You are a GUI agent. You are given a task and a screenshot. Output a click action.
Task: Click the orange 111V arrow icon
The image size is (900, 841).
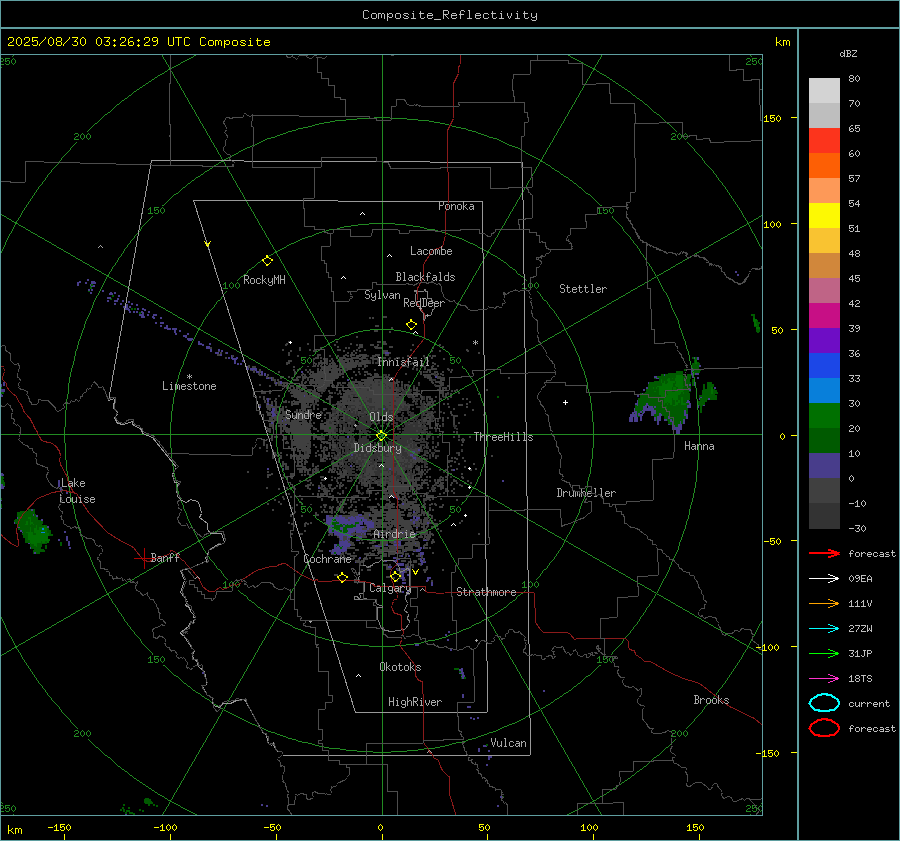(x=824, y=603)
